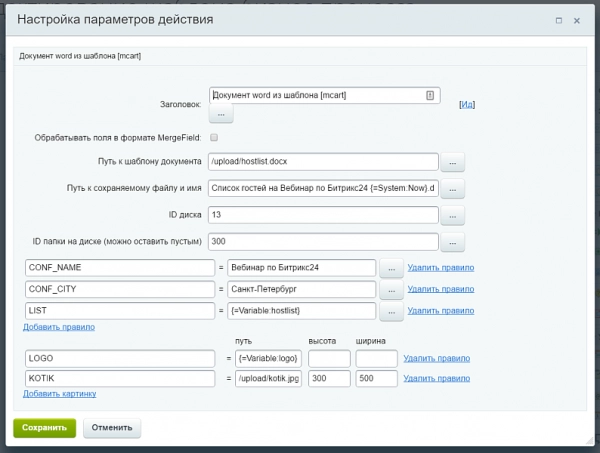Open picker for LIST value
The height and width of the screenshot is (453, 600).
point(391,311)
